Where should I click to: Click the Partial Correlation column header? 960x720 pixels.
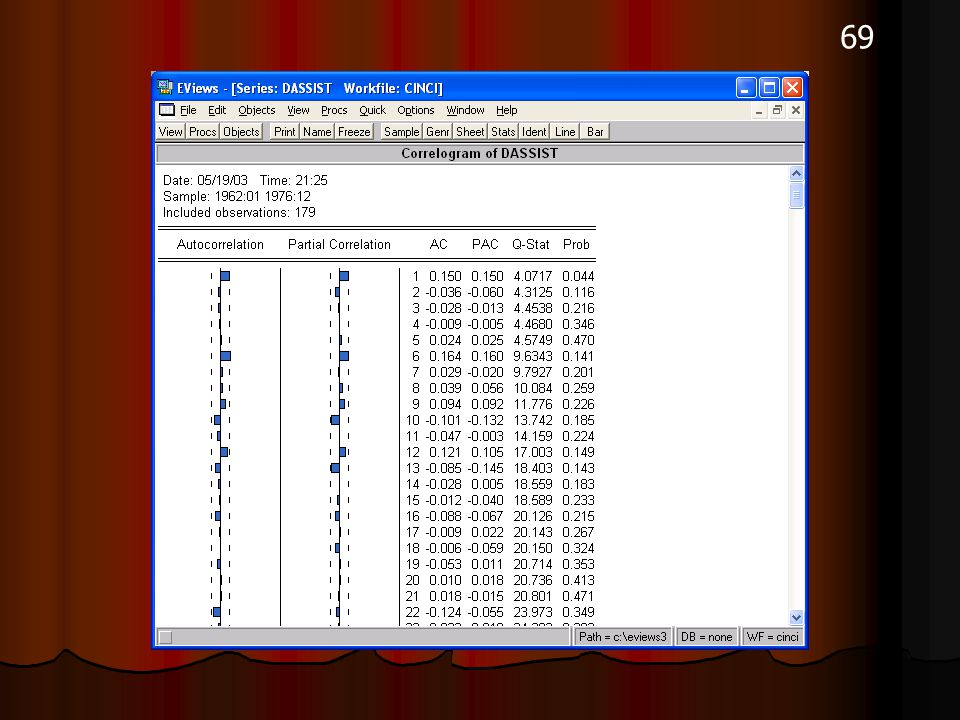339,244
